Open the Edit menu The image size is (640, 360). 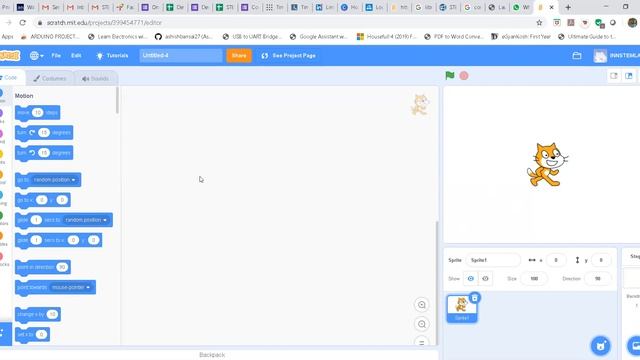pos(76,56)
